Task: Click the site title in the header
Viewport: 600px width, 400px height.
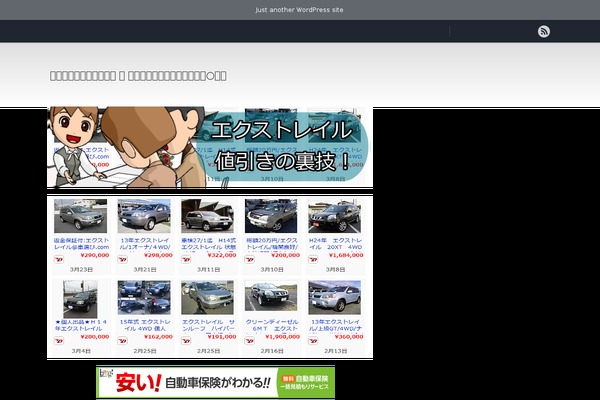Action: click(x=138, y=76)
